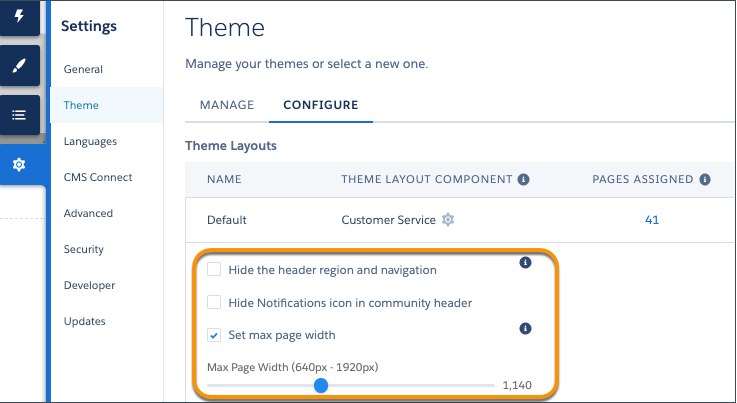Open General settings section
Viewport: 737px width, 403px height.
(83, 70)
